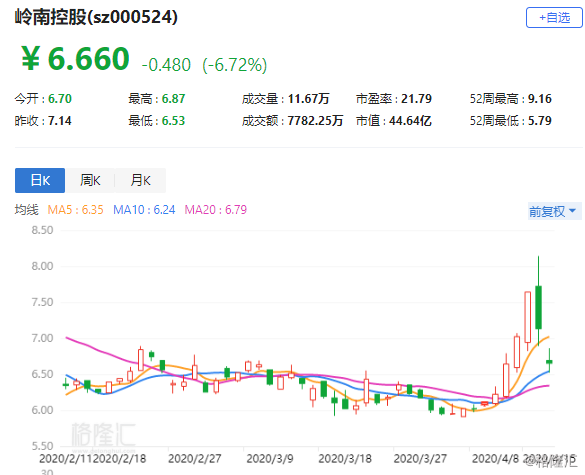Click 52周最低 value 5.79

tap(539, 121)
